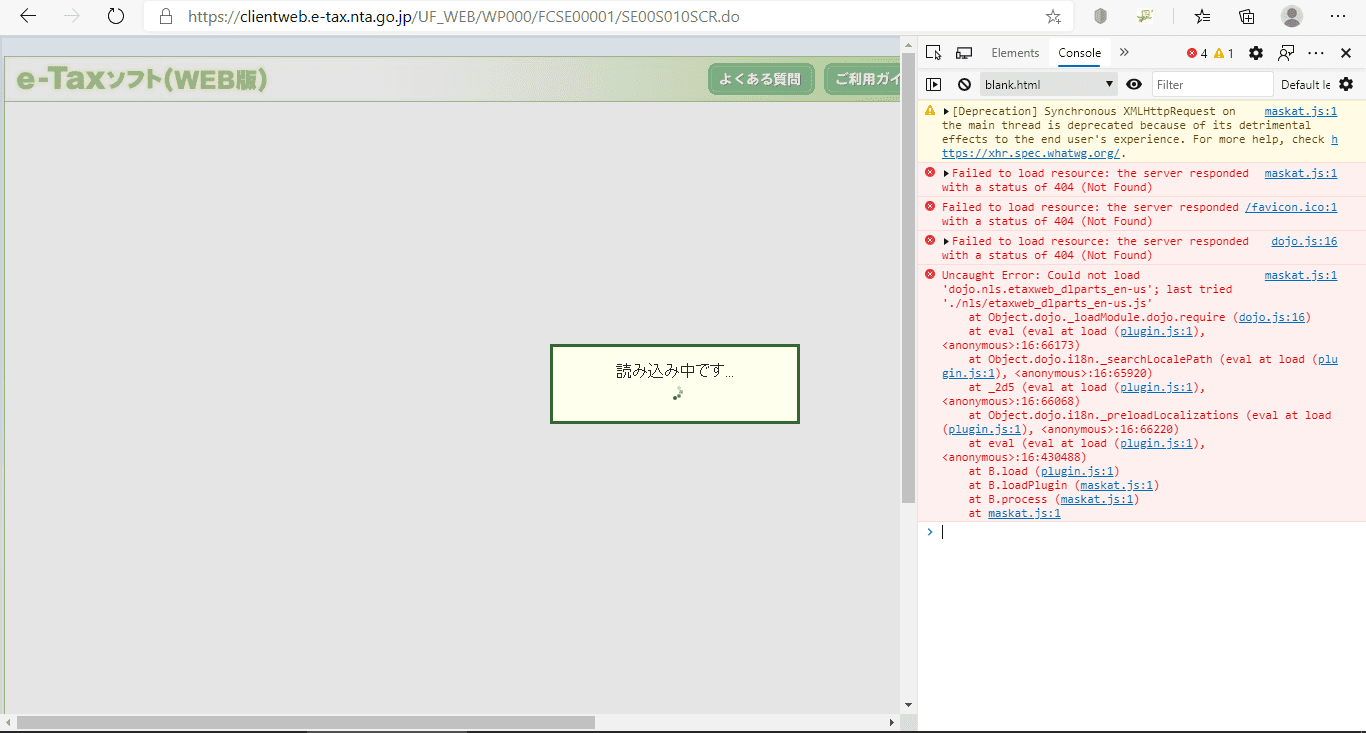The height and width of the screenshot is (733, 1366).
Task: Expand the hidden DevTools tabs with the chevron
Action: [1123, 52]
